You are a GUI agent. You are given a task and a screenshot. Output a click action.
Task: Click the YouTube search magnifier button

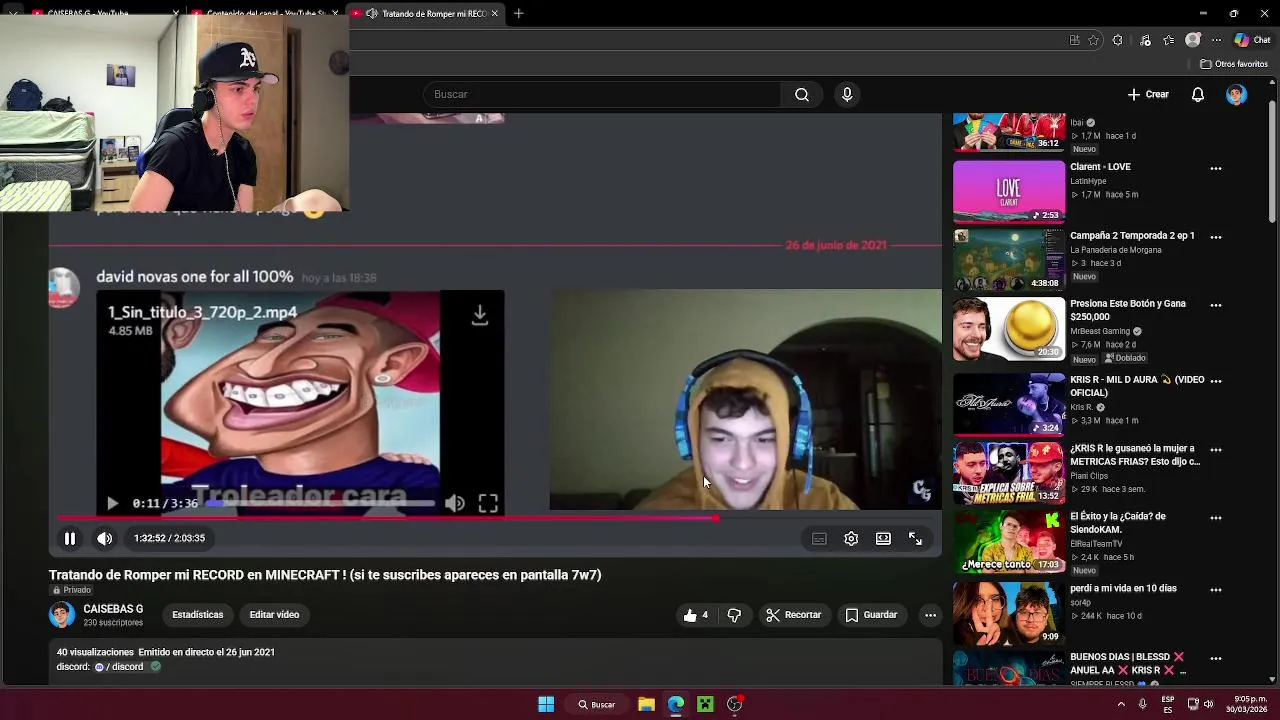(x=802, y=94)
